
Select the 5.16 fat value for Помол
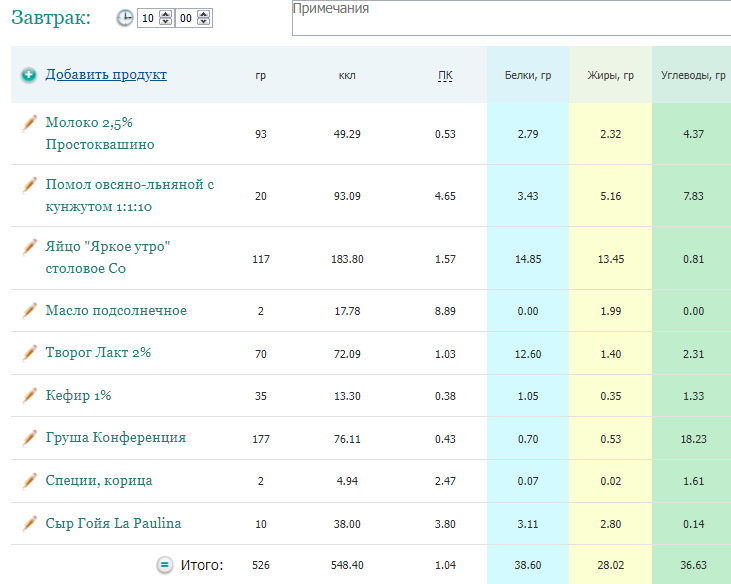pos(610,196)
